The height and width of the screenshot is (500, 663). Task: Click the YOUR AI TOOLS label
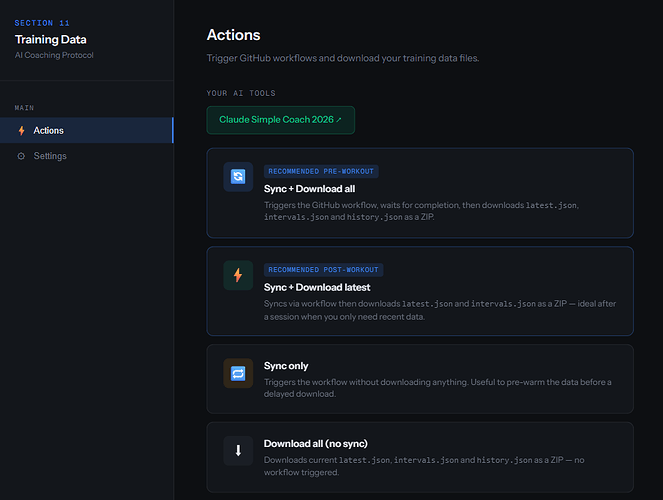click(241, 93)
